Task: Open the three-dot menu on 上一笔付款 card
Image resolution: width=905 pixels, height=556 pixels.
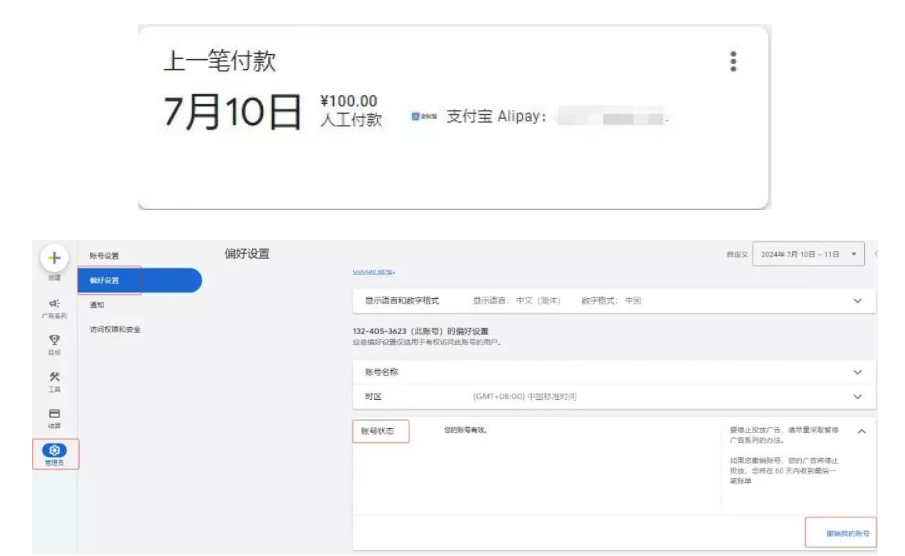Action: (733, 61)
